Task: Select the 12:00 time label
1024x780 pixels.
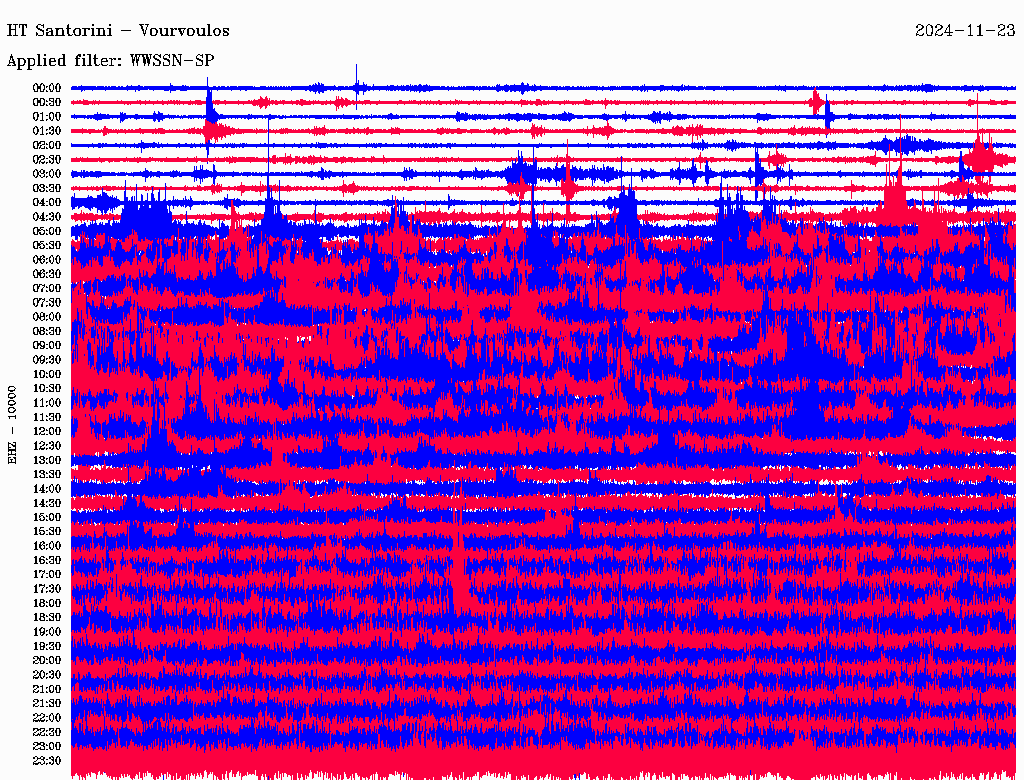Action: 47,431
